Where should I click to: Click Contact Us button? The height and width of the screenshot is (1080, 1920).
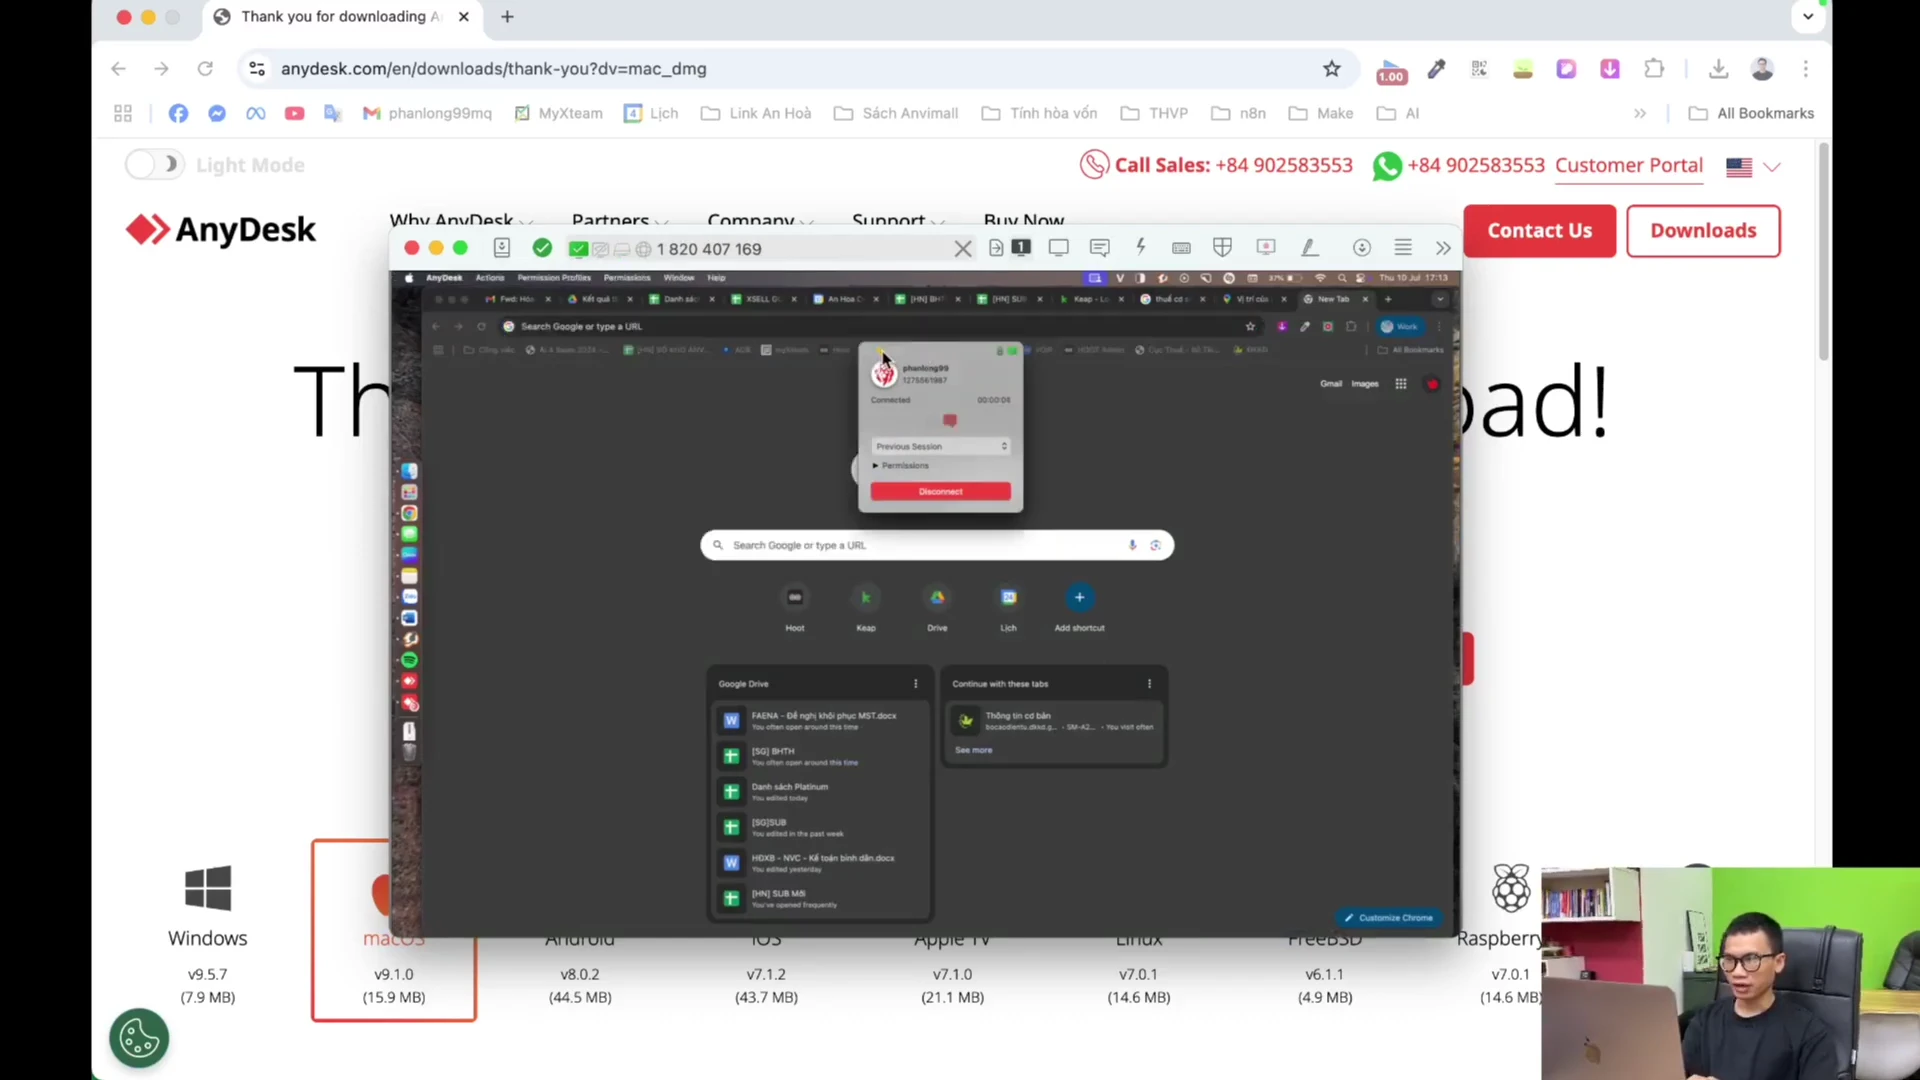point(1539,231)
